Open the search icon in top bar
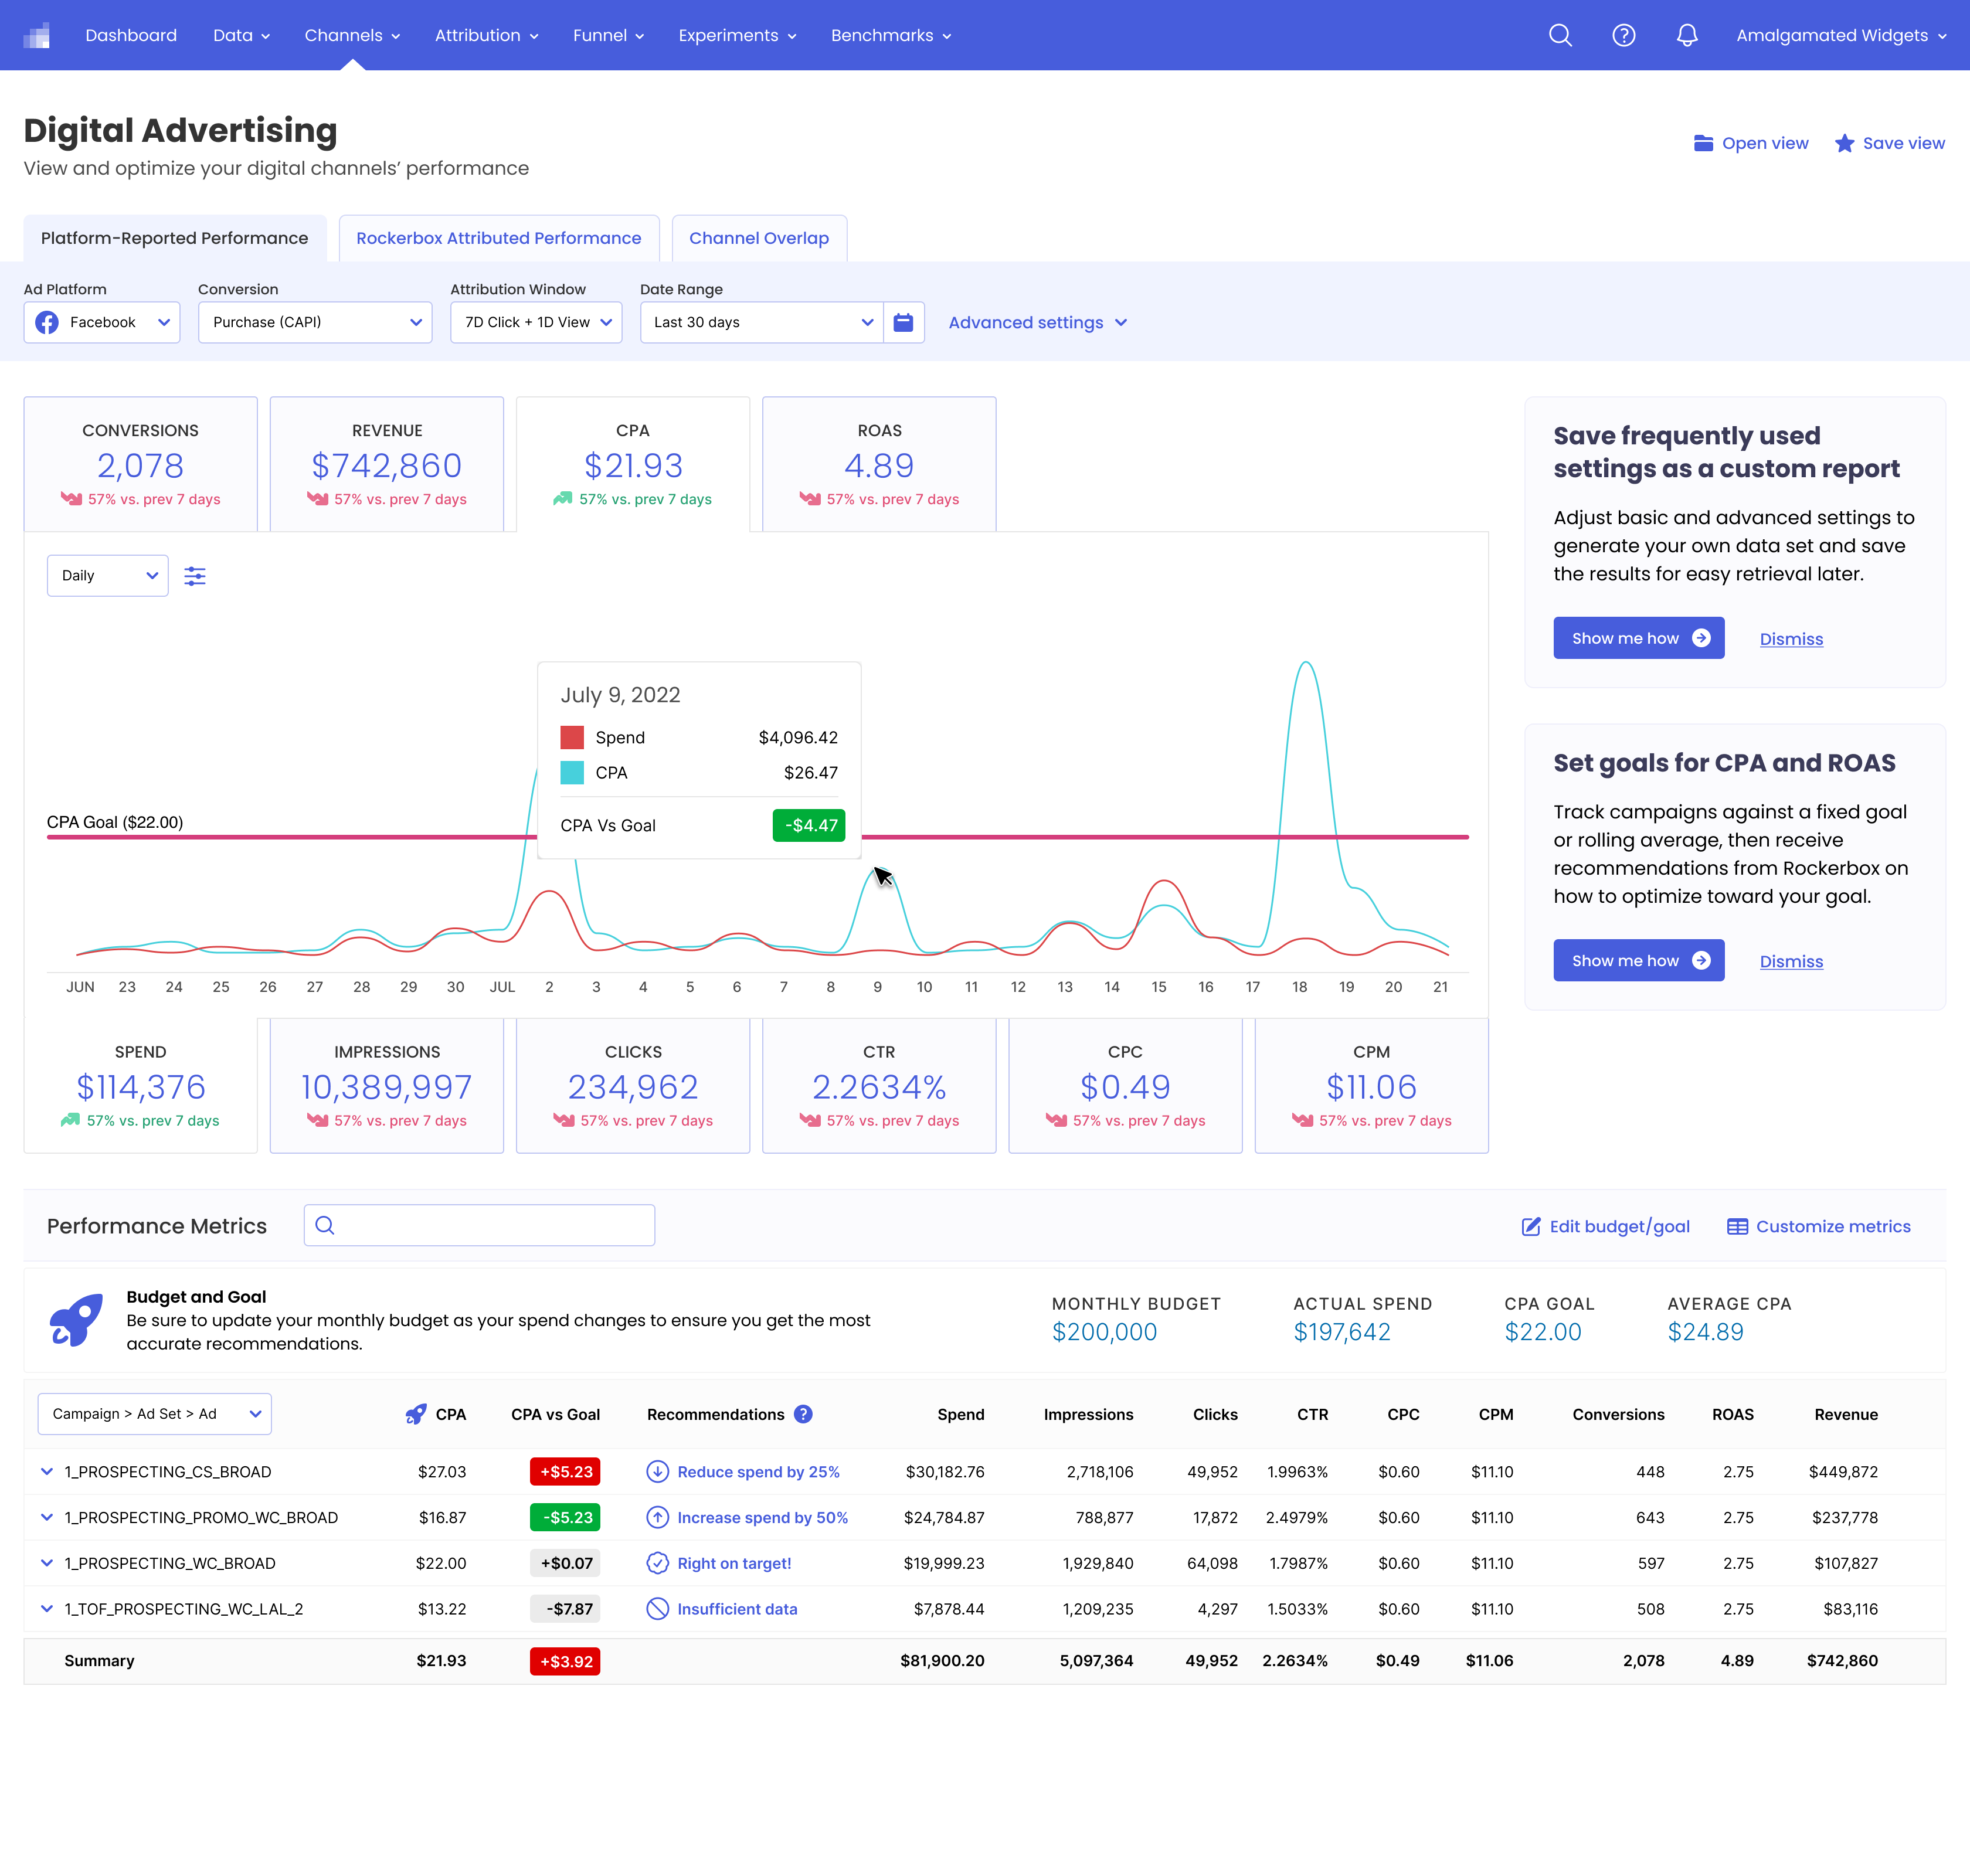The height and width of the screenshot is (1876, 1970). 1560,35
